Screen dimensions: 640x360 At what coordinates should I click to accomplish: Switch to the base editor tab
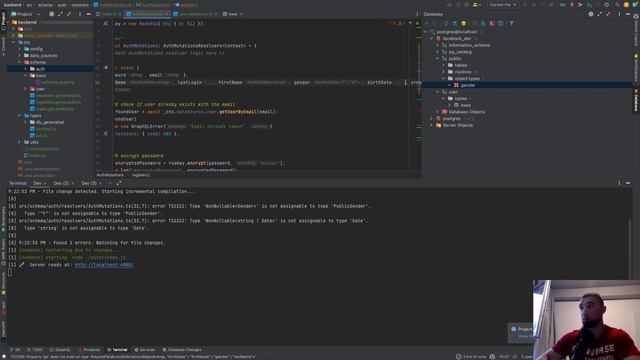coord(233,14)
